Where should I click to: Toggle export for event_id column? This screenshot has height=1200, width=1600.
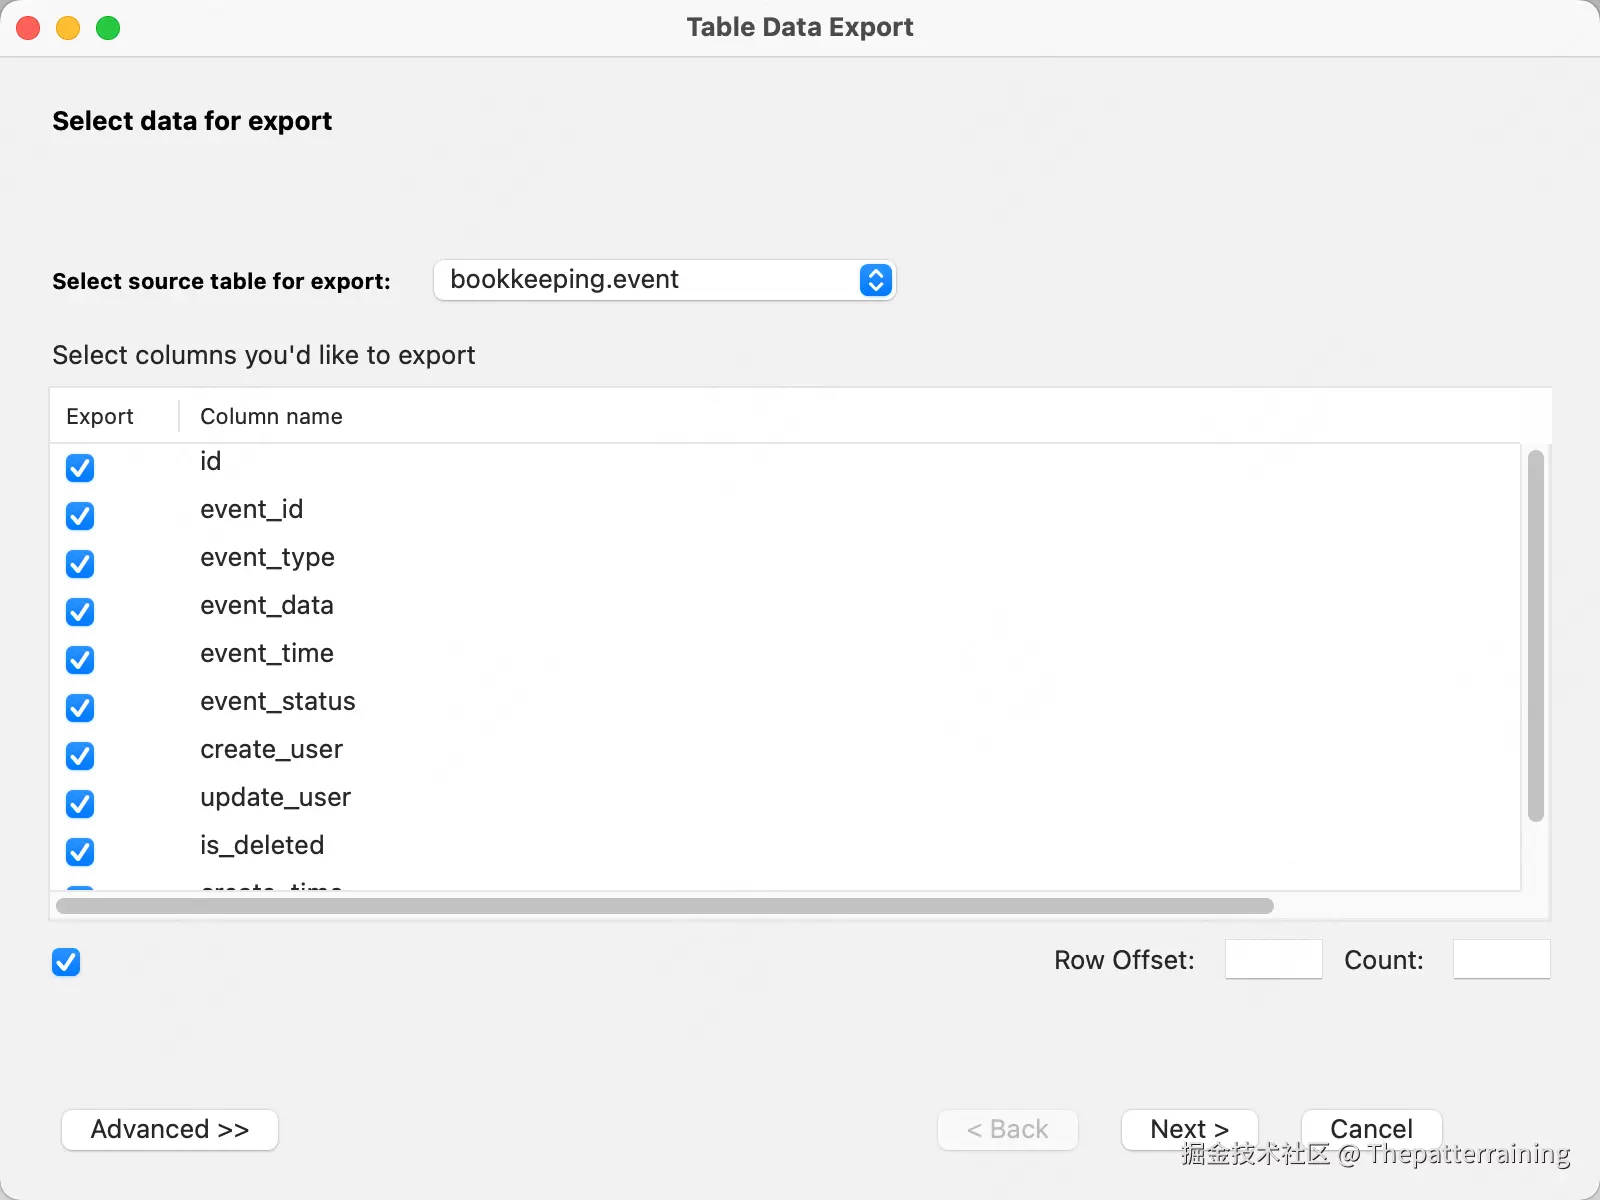80,516
